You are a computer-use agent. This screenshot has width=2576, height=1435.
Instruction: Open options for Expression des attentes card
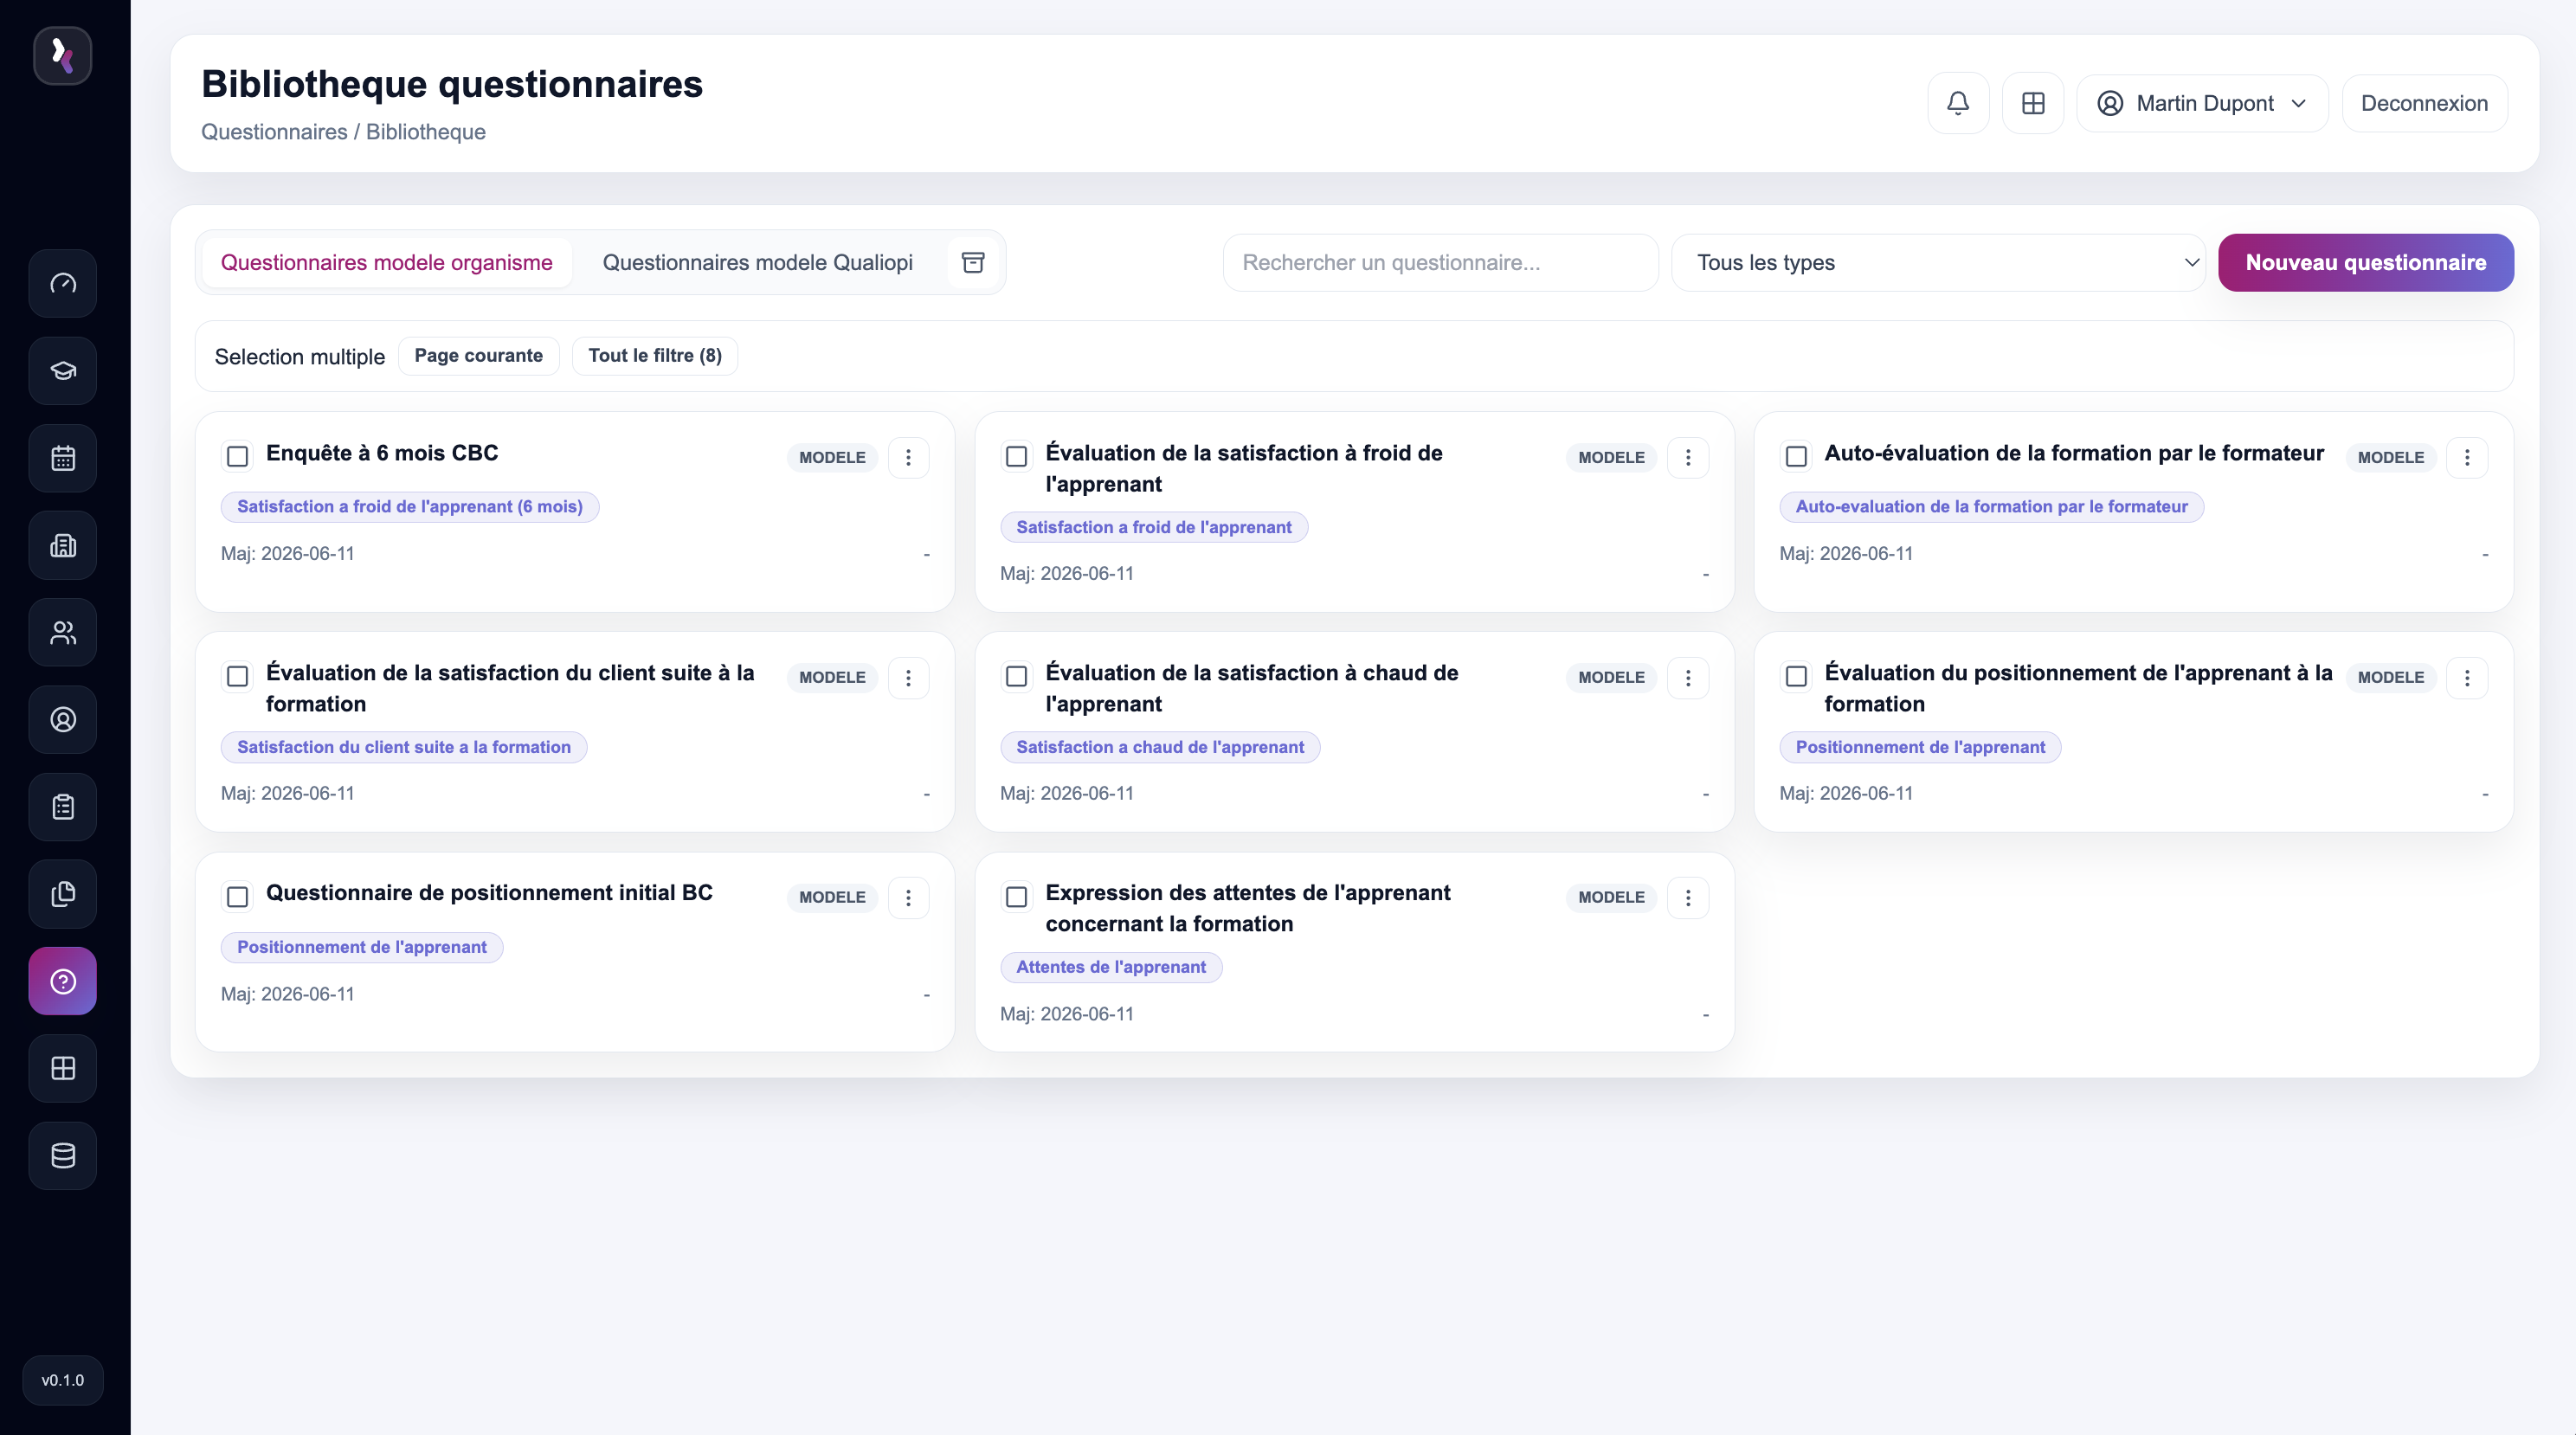[x=1688, y=897]
